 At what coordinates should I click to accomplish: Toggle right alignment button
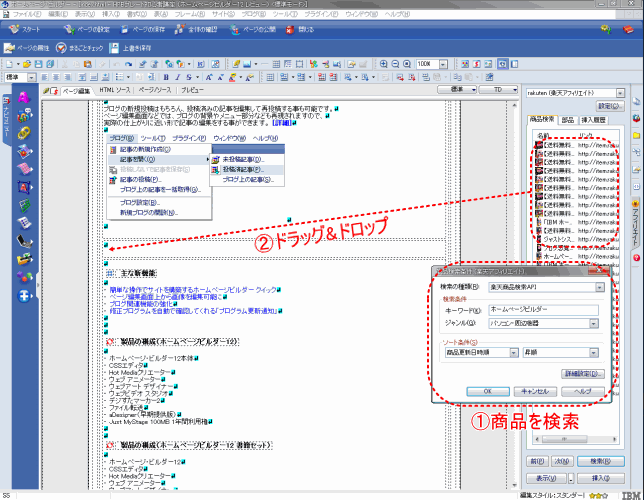point(67,77)
